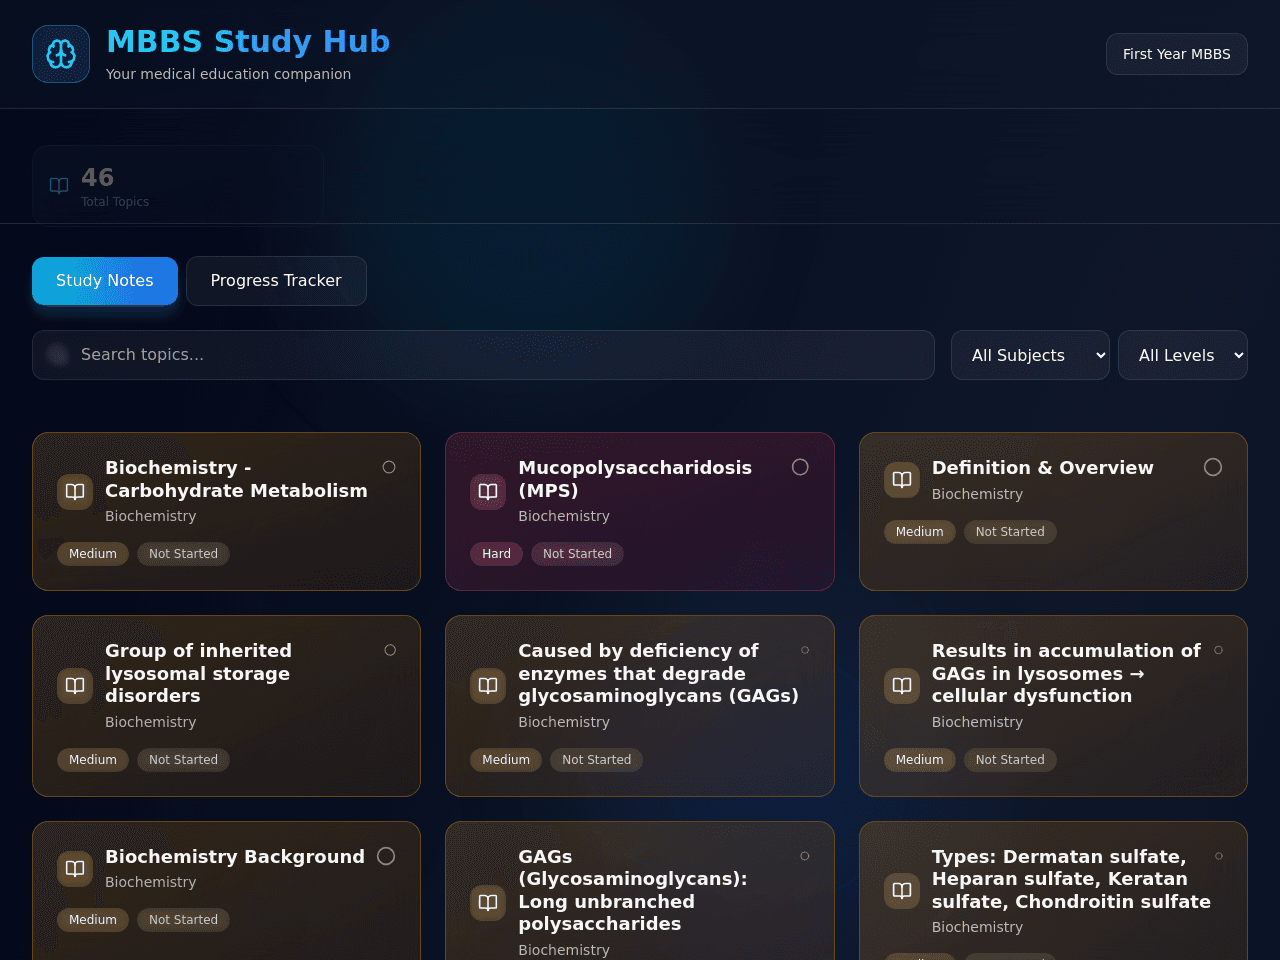Viewport: 1280px width, 960px height.
Task: Click Not Started badge on Carbohydrate Metabolism card
Action: [183, 554]
